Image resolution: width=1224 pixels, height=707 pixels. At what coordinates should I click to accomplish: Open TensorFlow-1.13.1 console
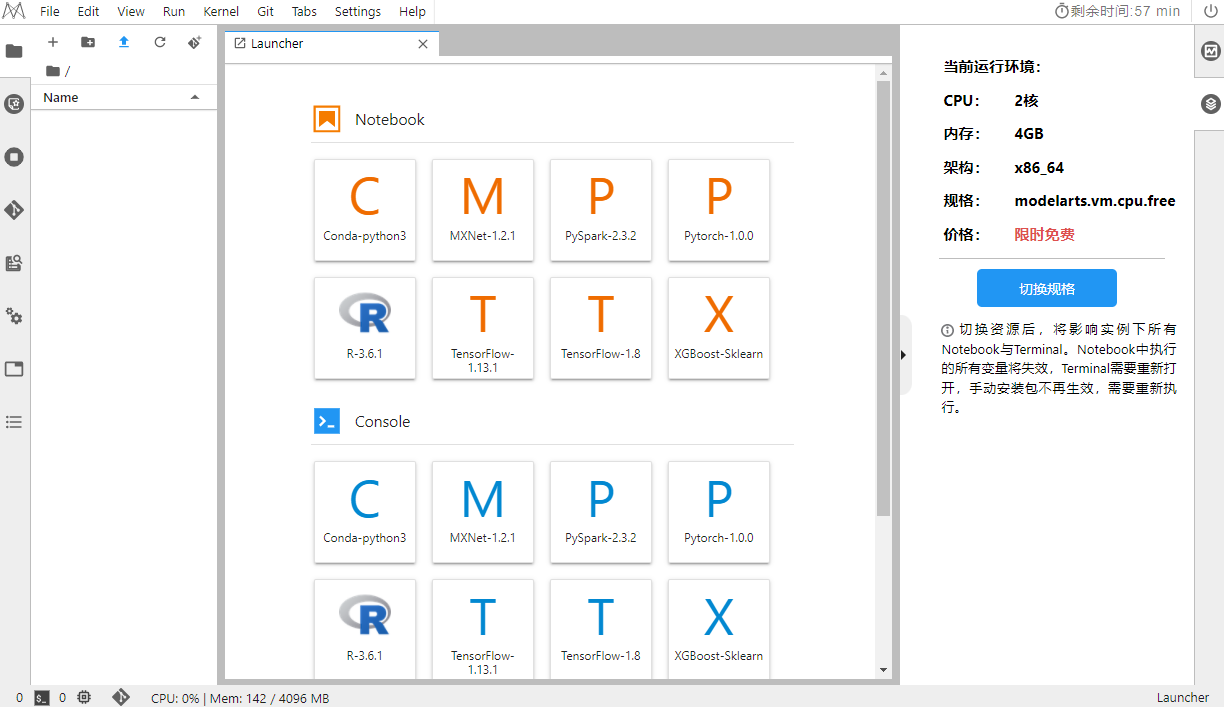483,629
